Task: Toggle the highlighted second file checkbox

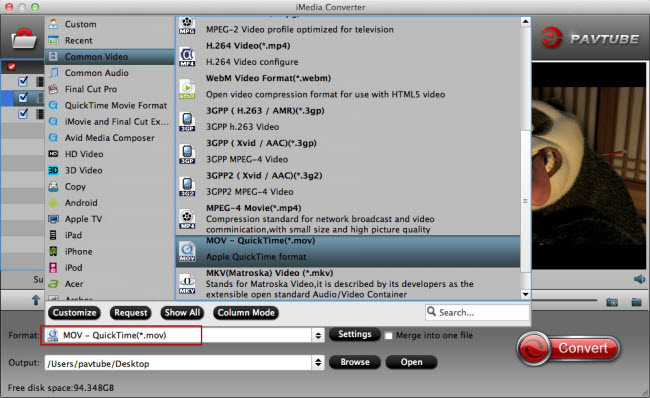Action: [23, 97]
